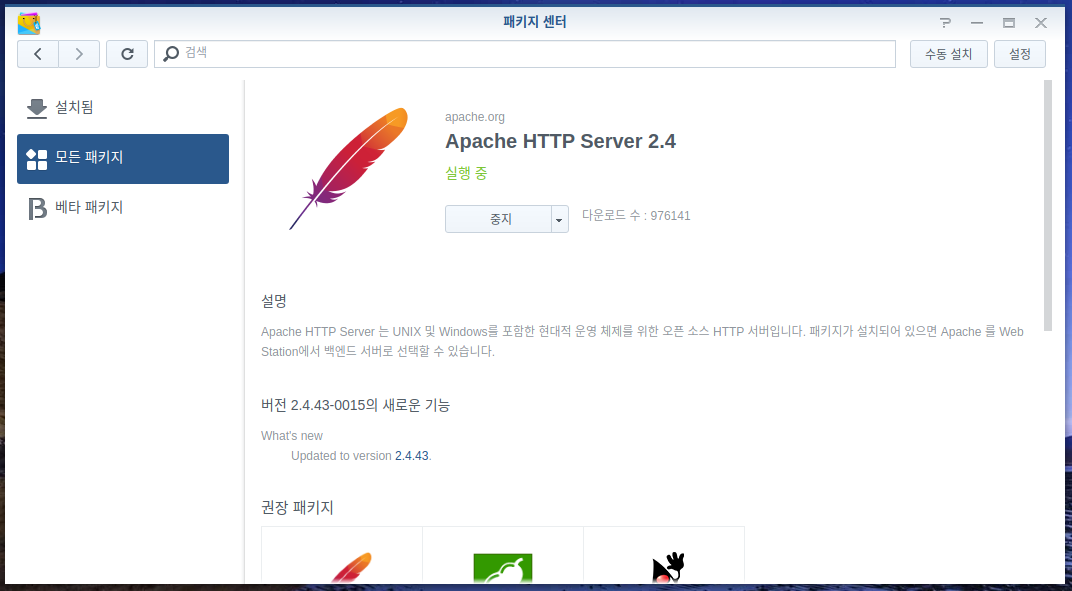This screenshot has width=1072, height=591.
Task: Minimize the 패키지 센터 window
Action: pos(977,23)
